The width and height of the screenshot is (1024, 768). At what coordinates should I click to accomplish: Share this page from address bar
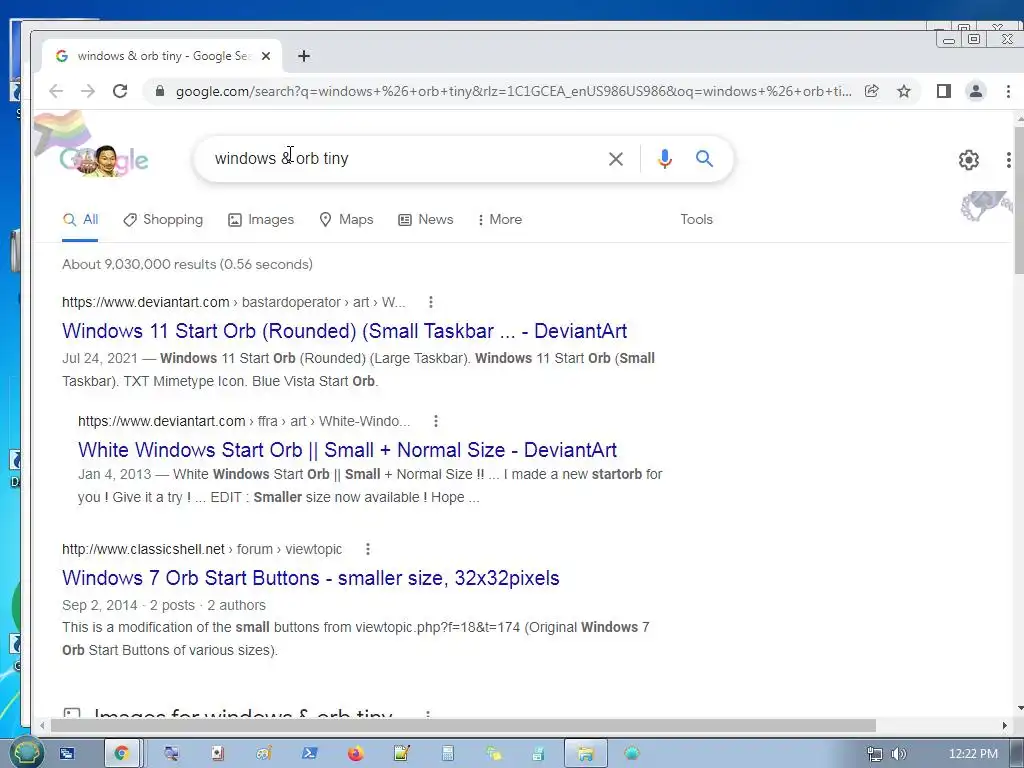coord(872,91)
